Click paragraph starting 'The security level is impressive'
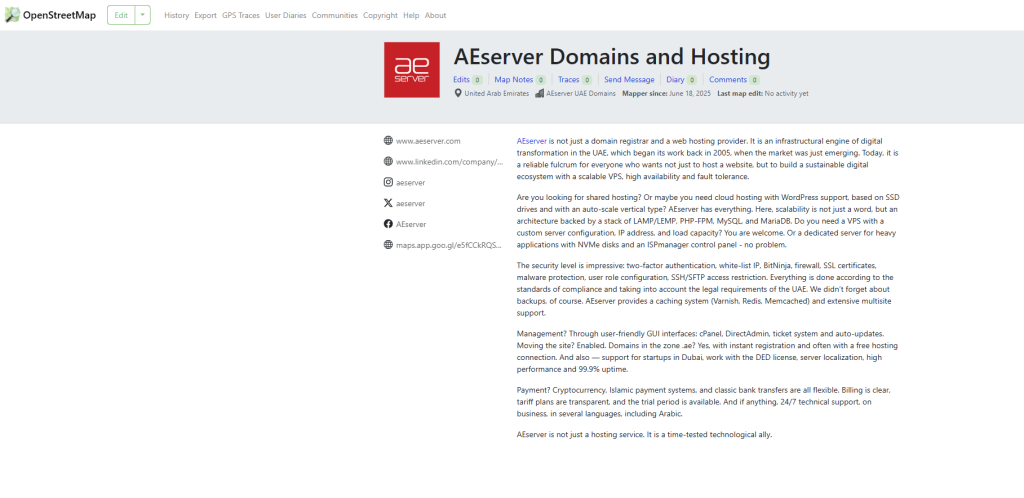Screen dimensions: 1024x498 pos(707,289)
